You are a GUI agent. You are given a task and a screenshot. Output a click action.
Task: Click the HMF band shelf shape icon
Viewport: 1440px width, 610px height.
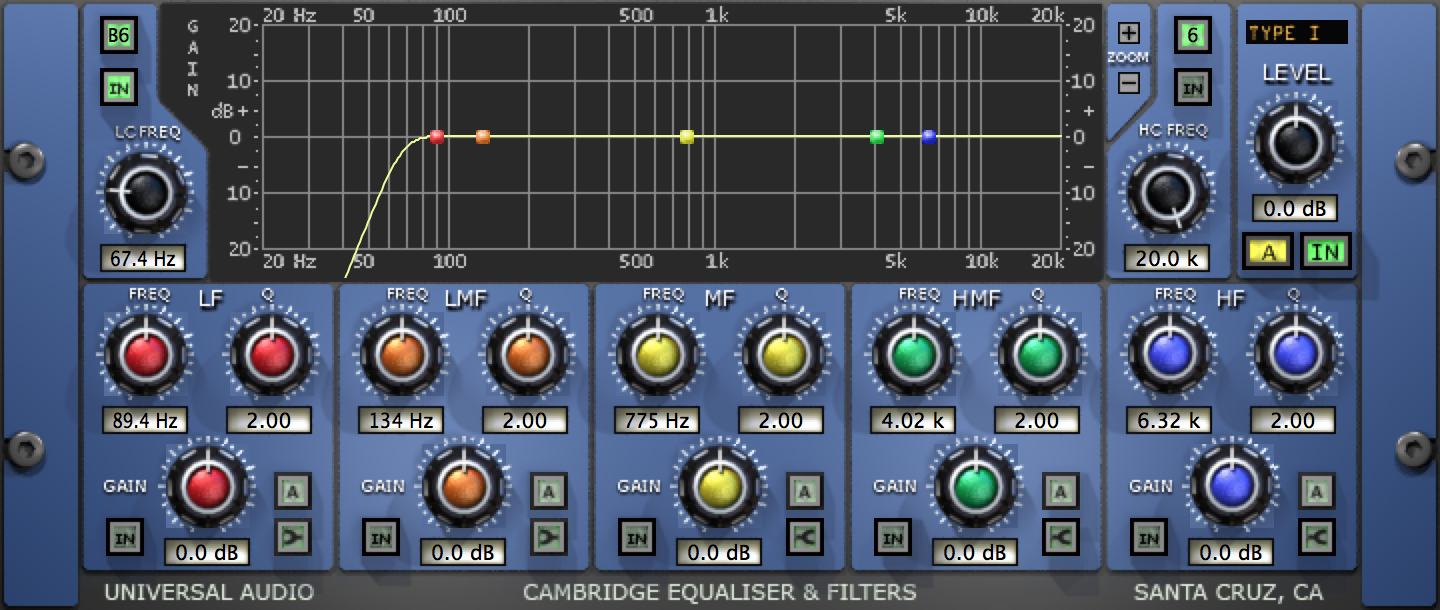pos(1061,537)
